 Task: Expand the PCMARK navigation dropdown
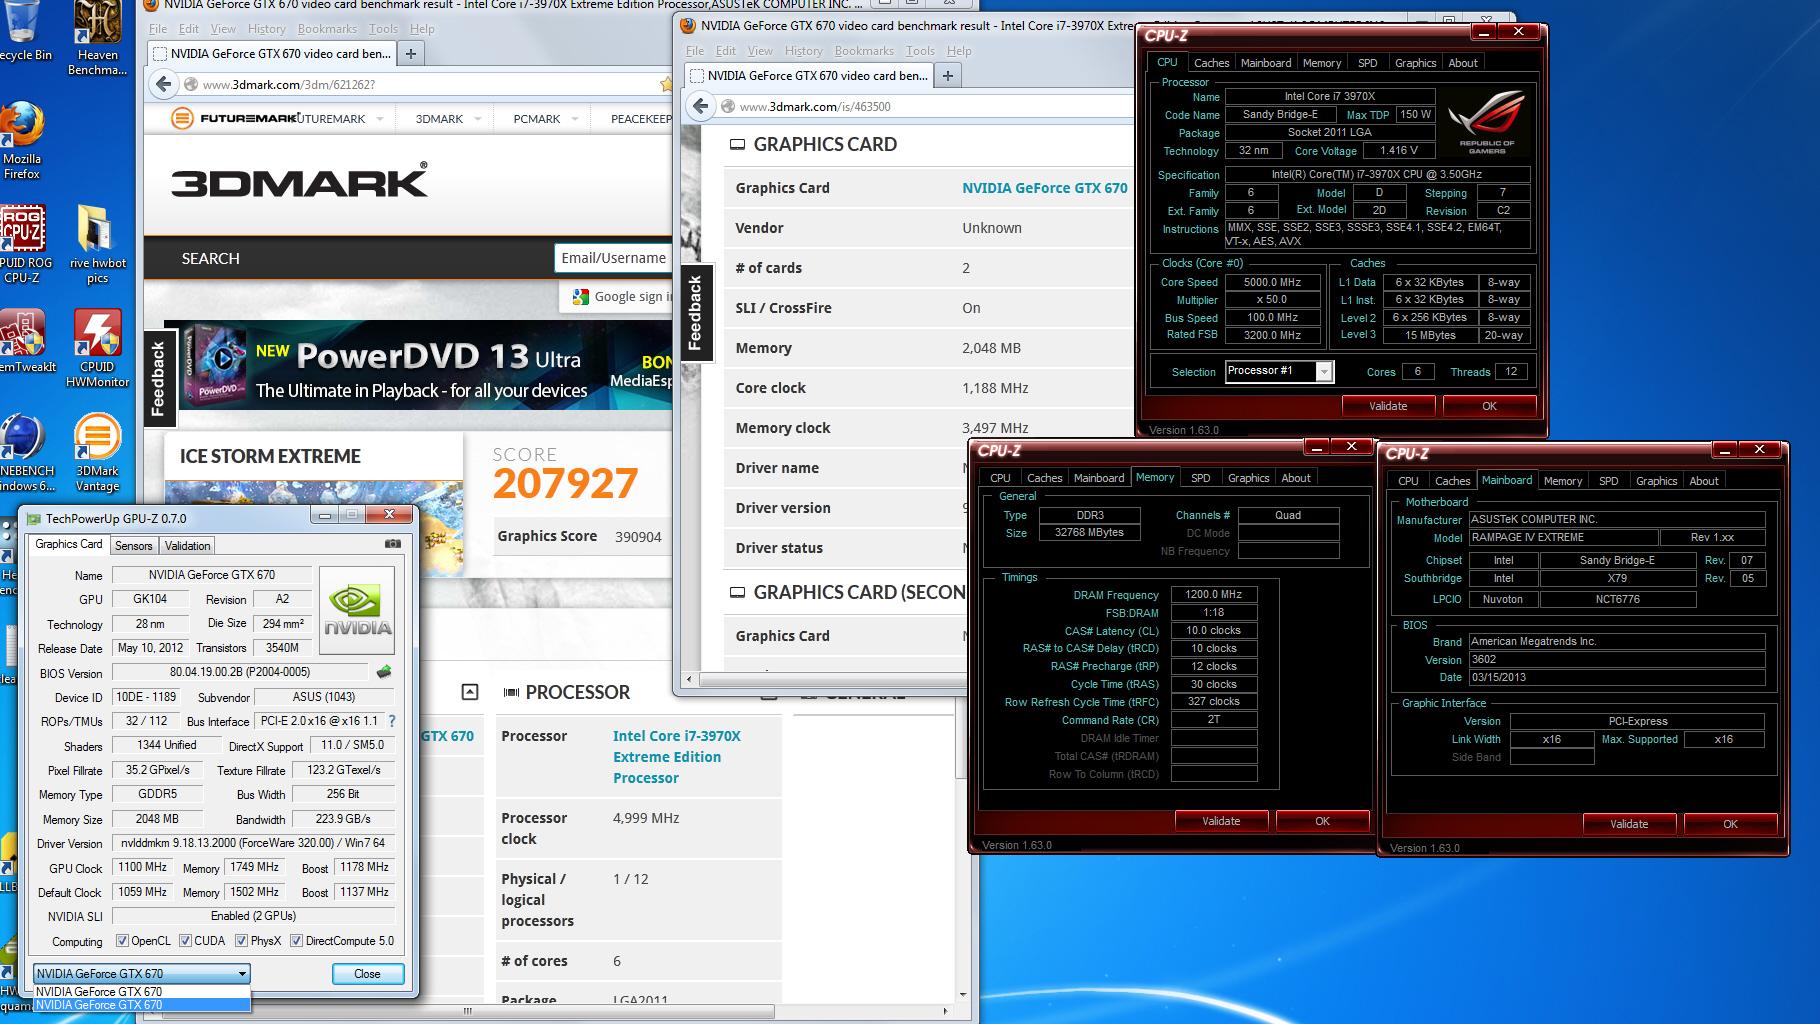575,119
